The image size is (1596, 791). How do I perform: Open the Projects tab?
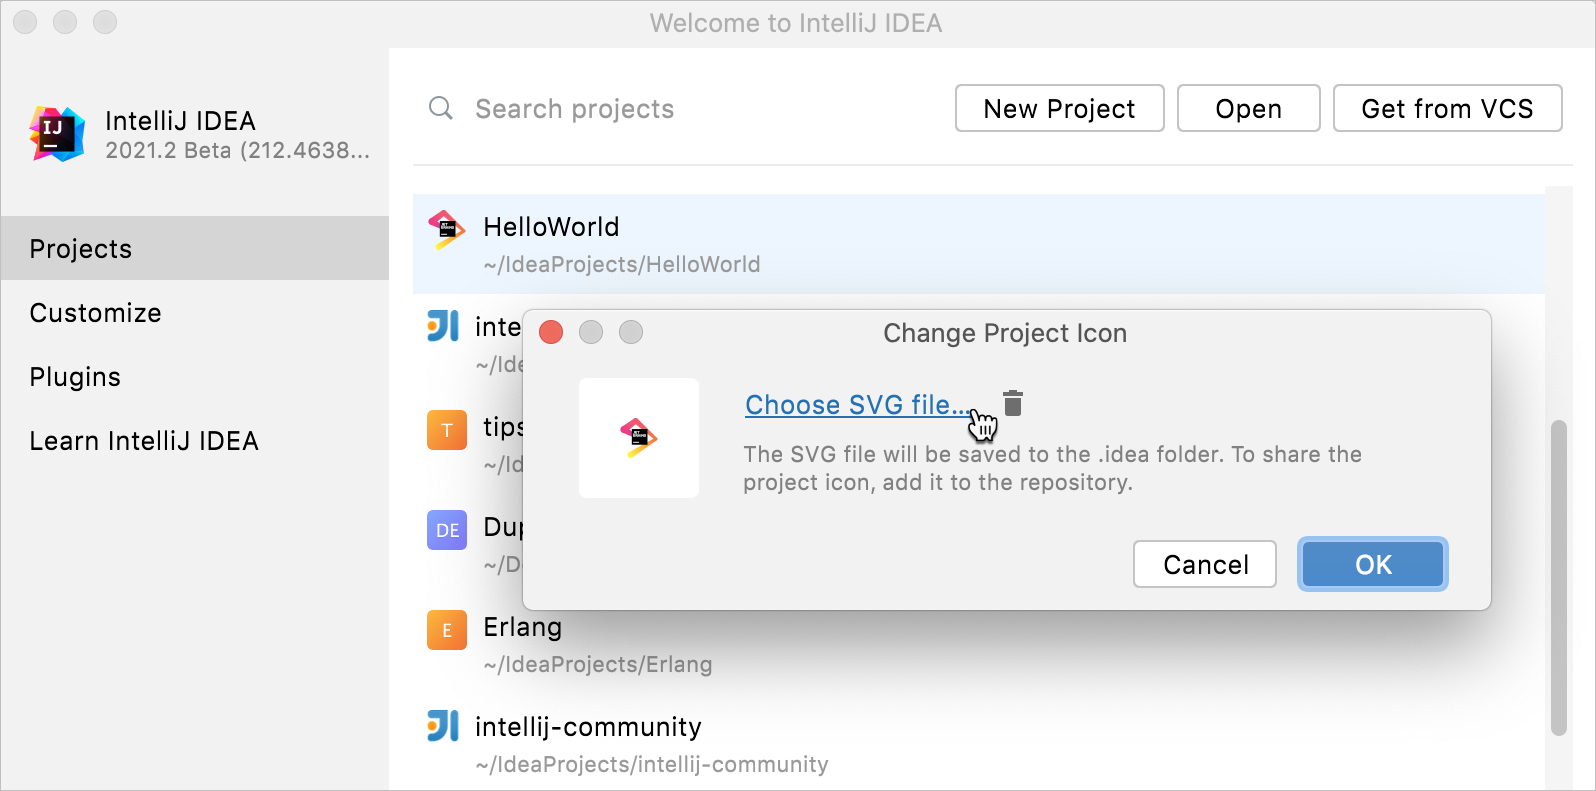click(195, 248)
